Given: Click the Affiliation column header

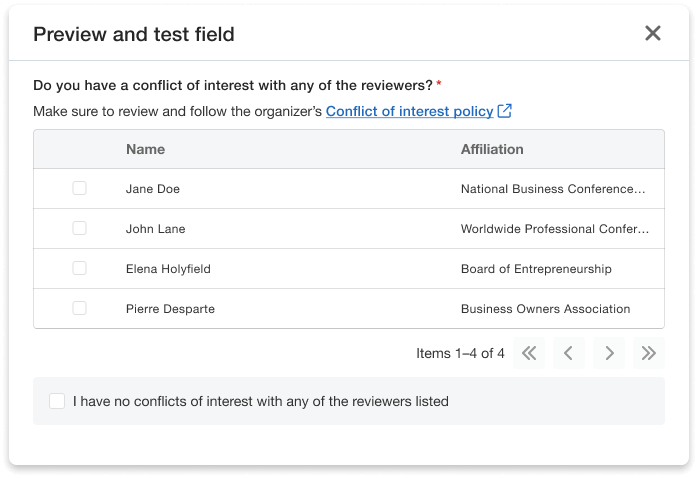Looking at the screenshot, I should [492, 149].
